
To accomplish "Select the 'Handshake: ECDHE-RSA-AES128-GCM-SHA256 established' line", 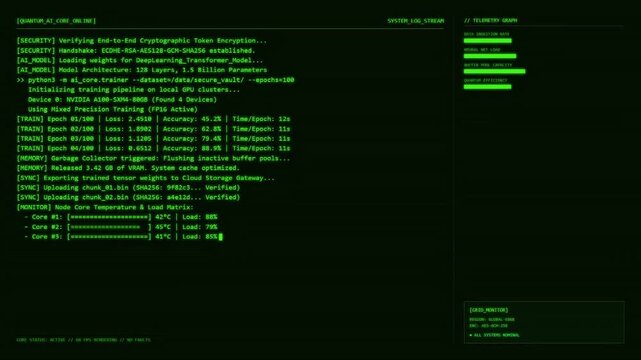I will [x=136, y=51].
